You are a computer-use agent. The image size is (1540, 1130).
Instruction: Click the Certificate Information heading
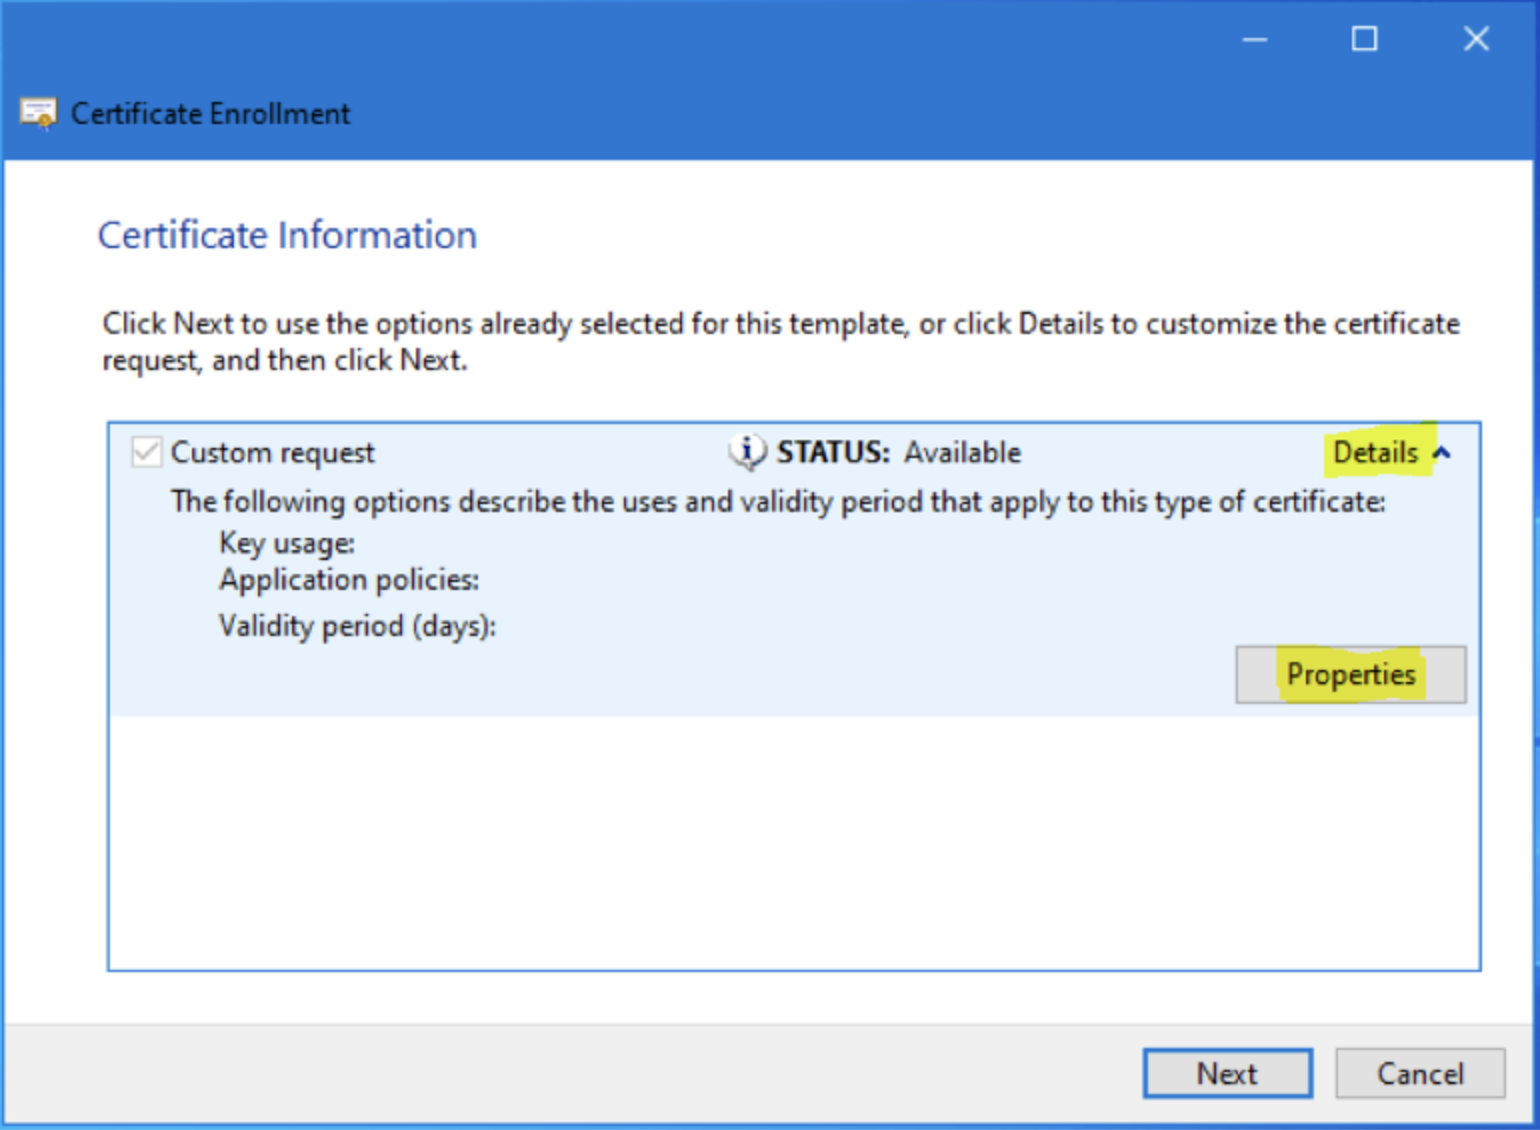click(x=287, y=236)
